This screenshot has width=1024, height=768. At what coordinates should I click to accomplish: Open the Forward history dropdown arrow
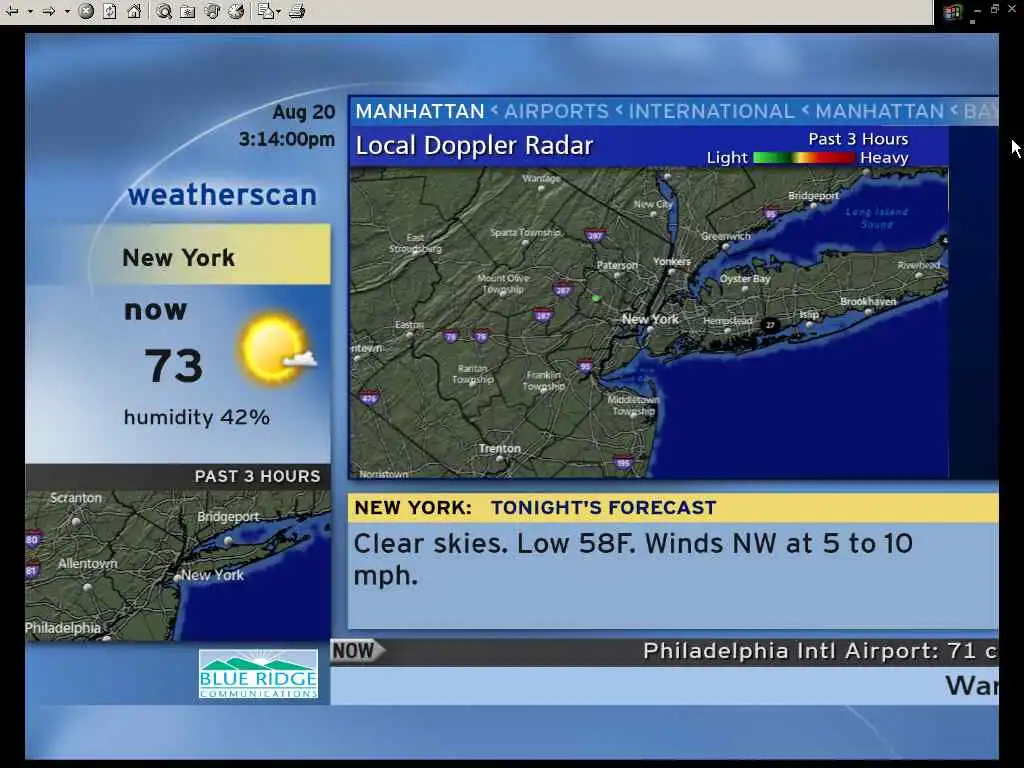(x=67, y=12)
